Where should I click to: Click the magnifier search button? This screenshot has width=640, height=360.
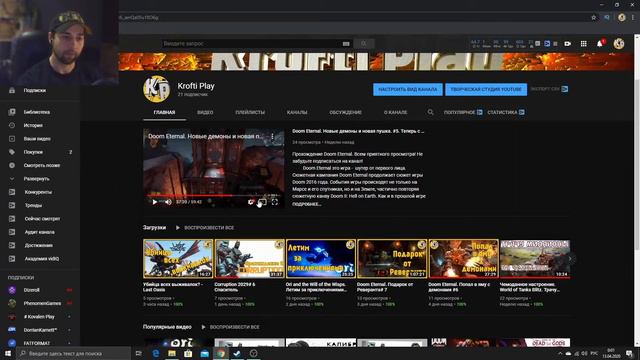click(x=364, y=44)
